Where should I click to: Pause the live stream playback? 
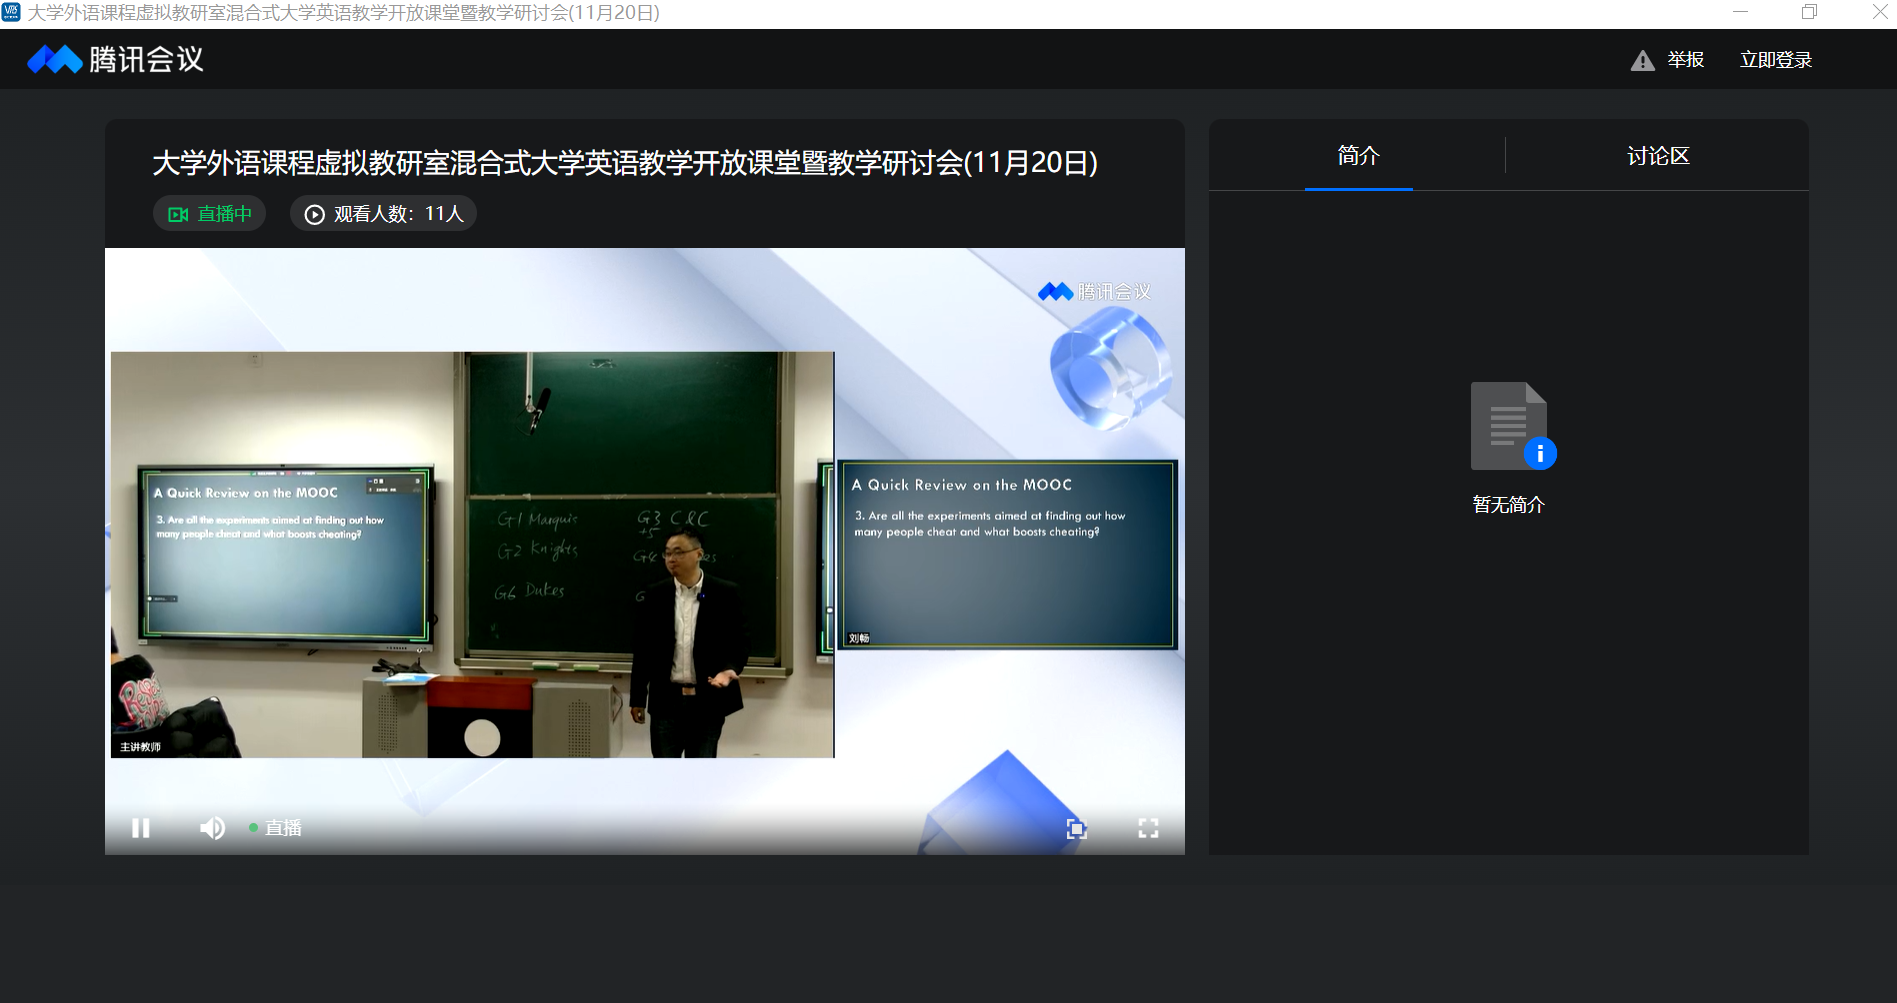(141, 828)
